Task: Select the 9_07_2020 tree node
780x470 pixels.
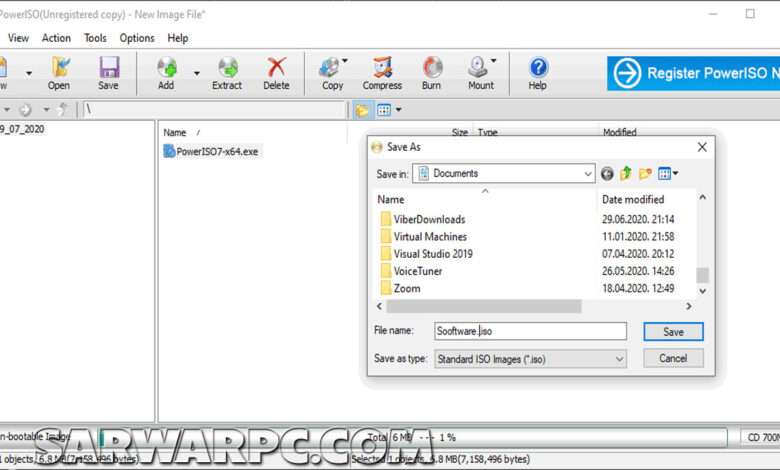Action: click(x=22, y=129)
